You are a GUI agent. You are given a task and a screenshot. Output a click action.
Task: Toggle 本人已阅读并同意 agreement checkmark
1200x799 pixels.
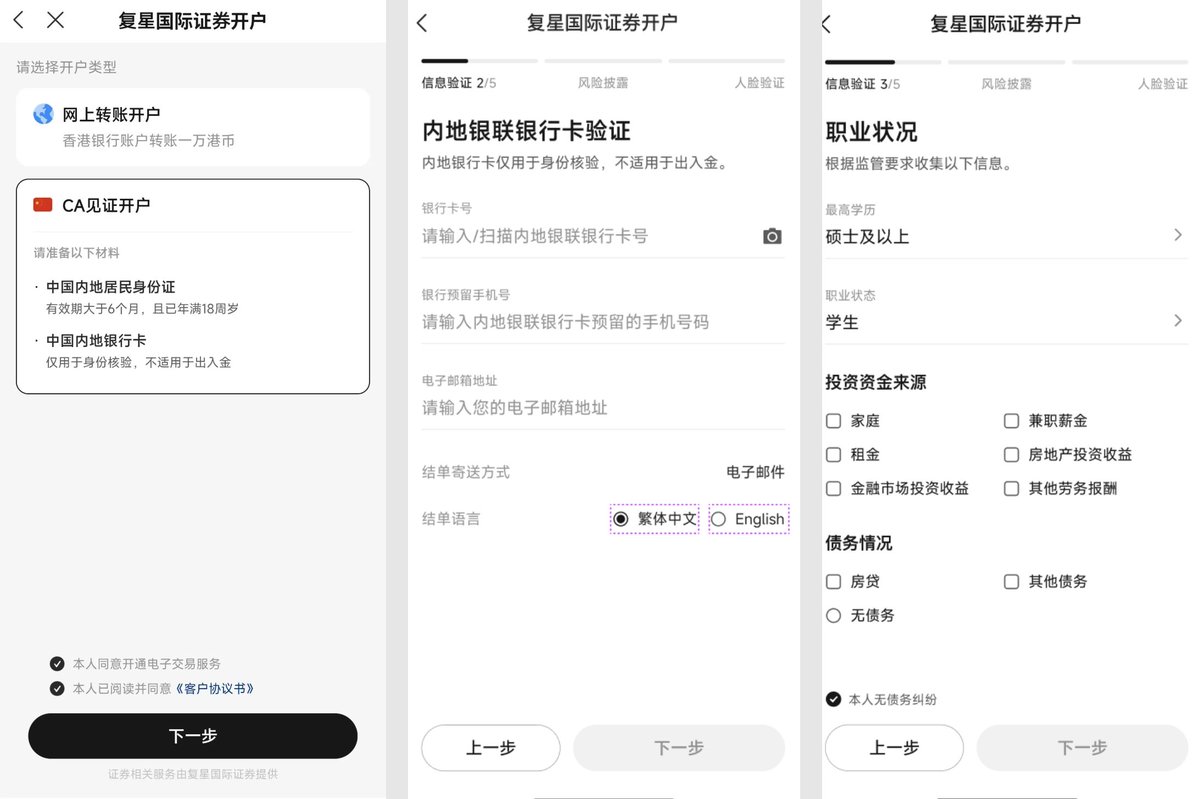click(57, 688)
